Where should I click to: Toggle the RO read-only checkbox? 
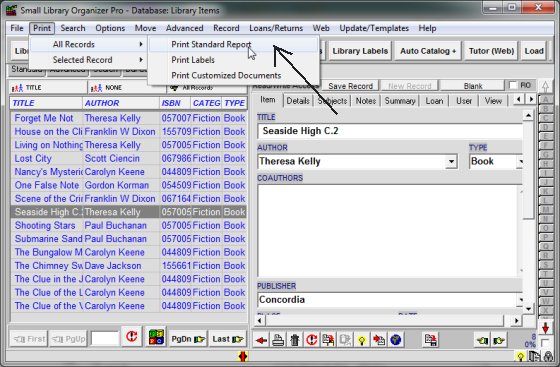click(513, 85)
